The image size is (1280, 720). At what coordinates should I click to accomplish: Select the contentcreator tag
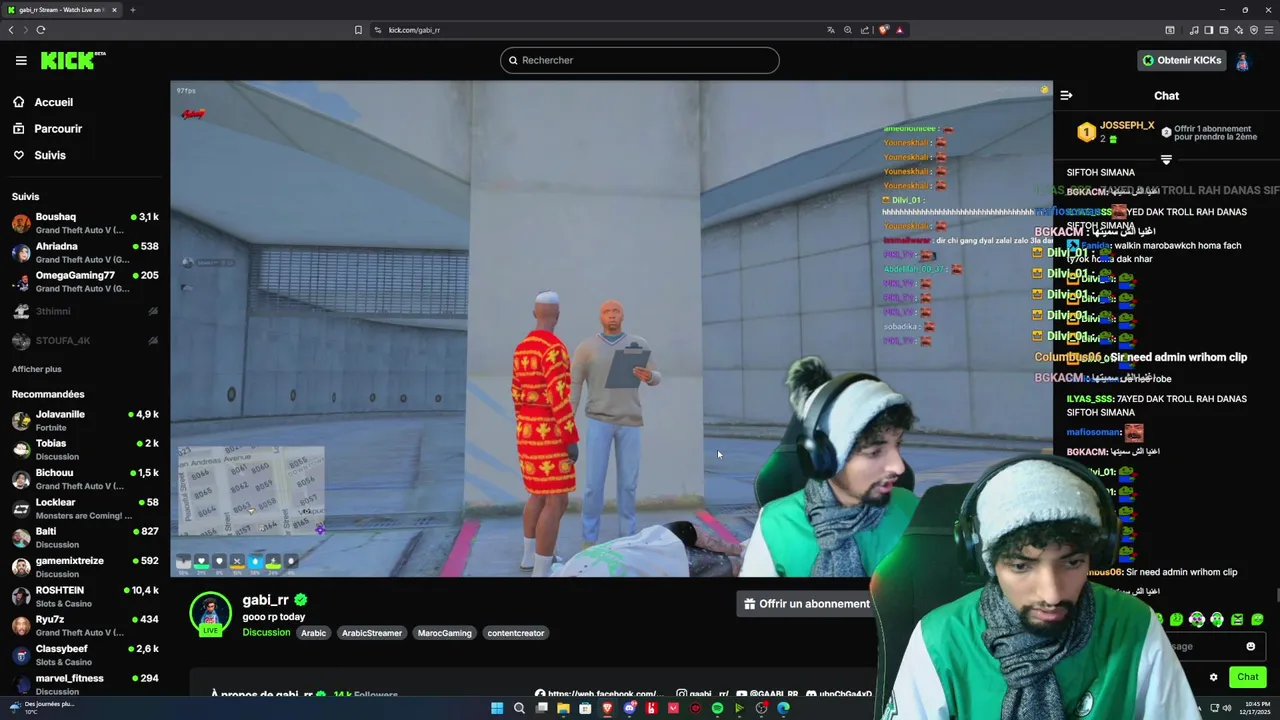(516, 633)
